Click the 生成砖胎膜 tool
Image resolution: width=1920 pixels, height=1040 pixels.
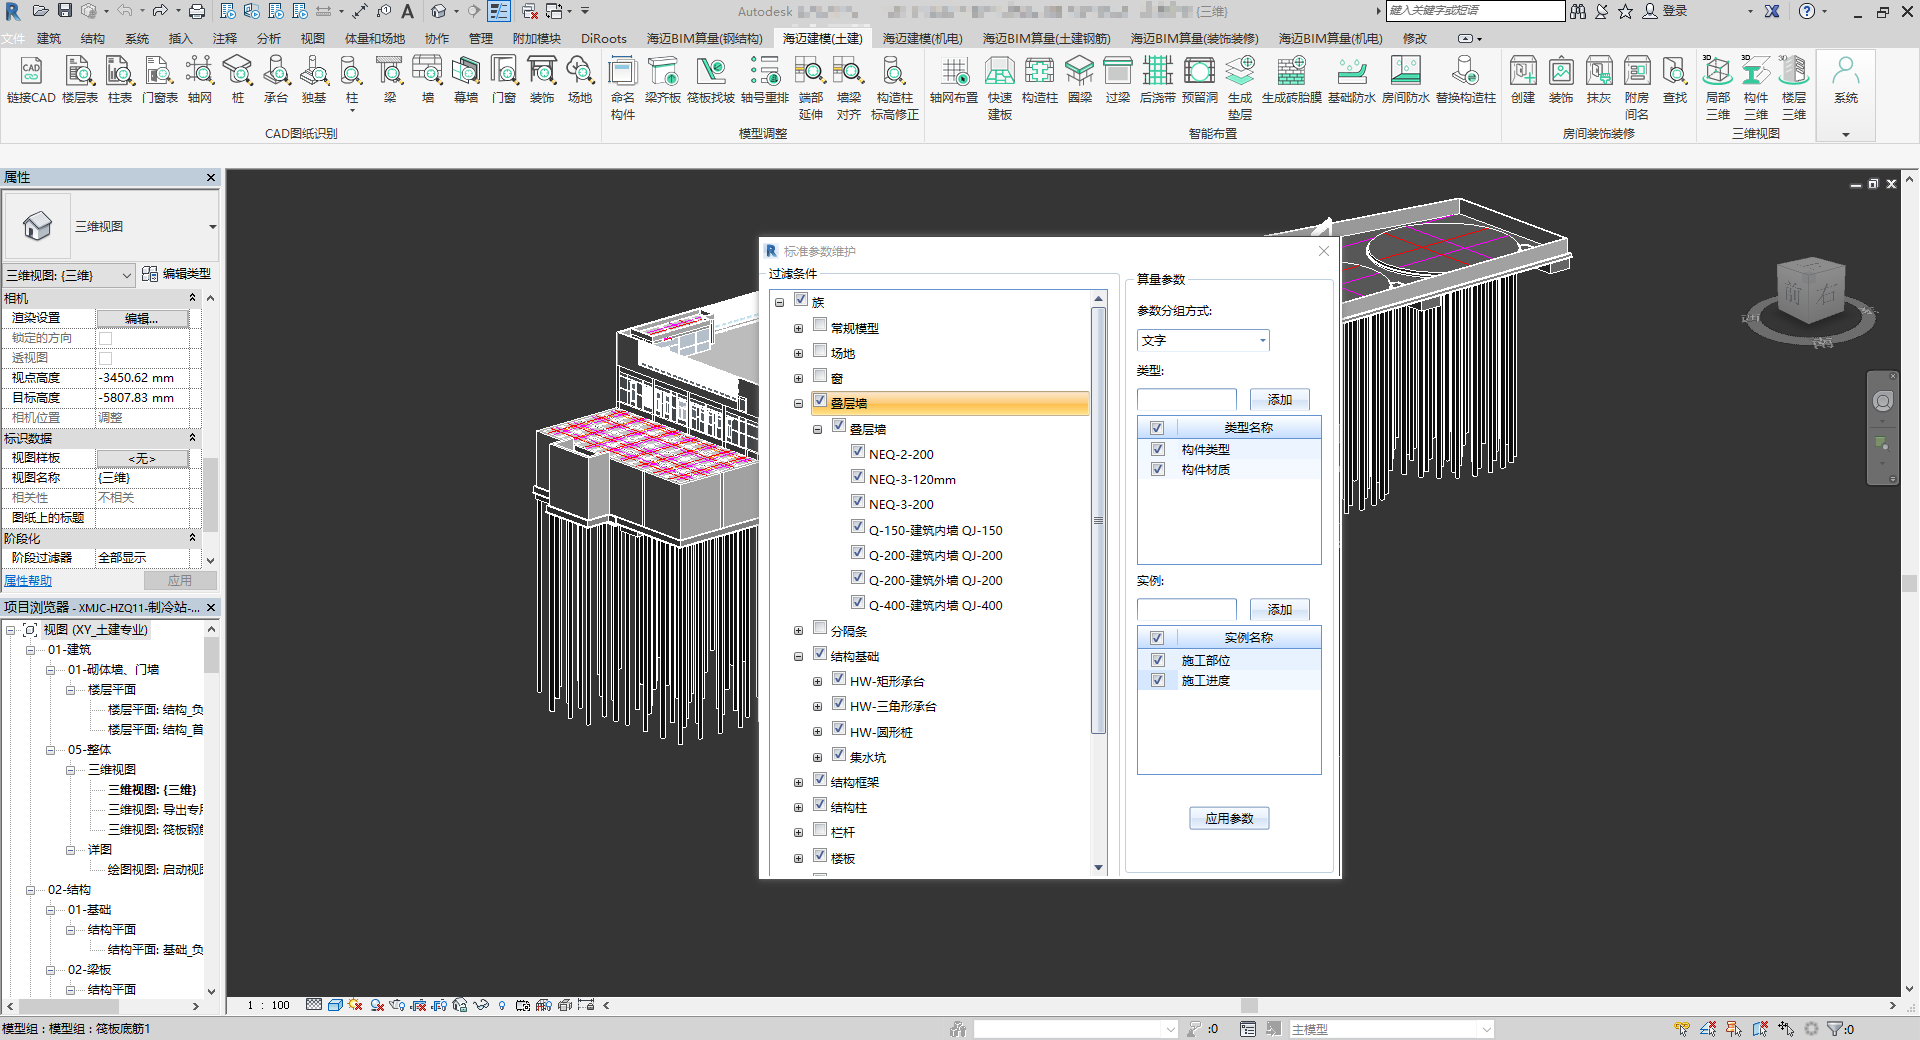(x=1292, y=80)
